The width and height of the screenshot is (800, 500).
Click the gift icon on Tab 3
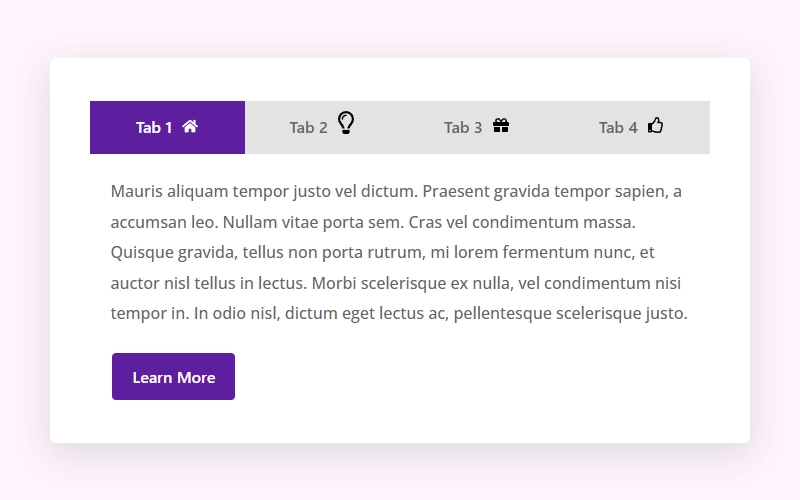coord(501,126)
